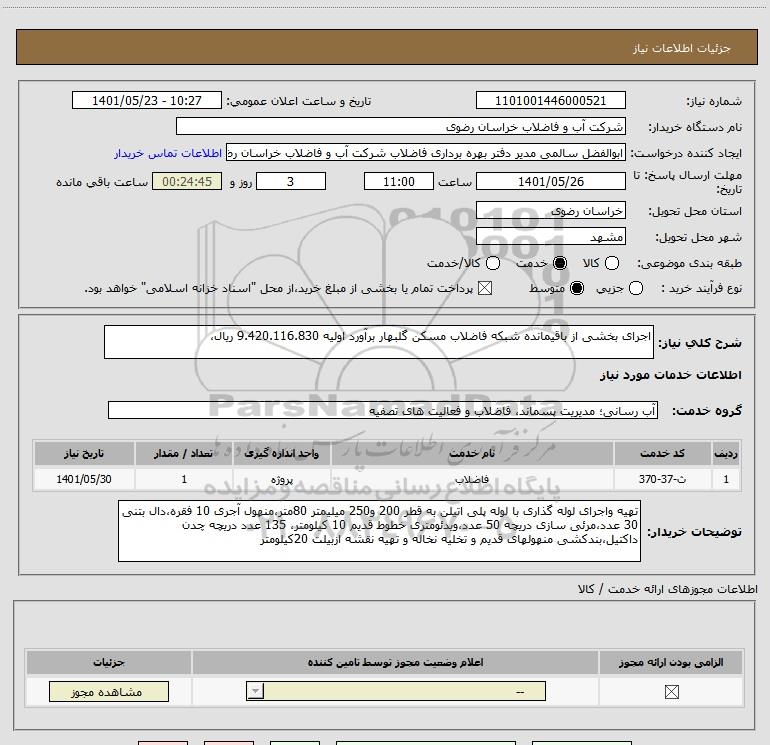Viewport: 770px width, 745px height.
Task: Click the remaining time field 00:24:45
Action: (x=187, y=181)
